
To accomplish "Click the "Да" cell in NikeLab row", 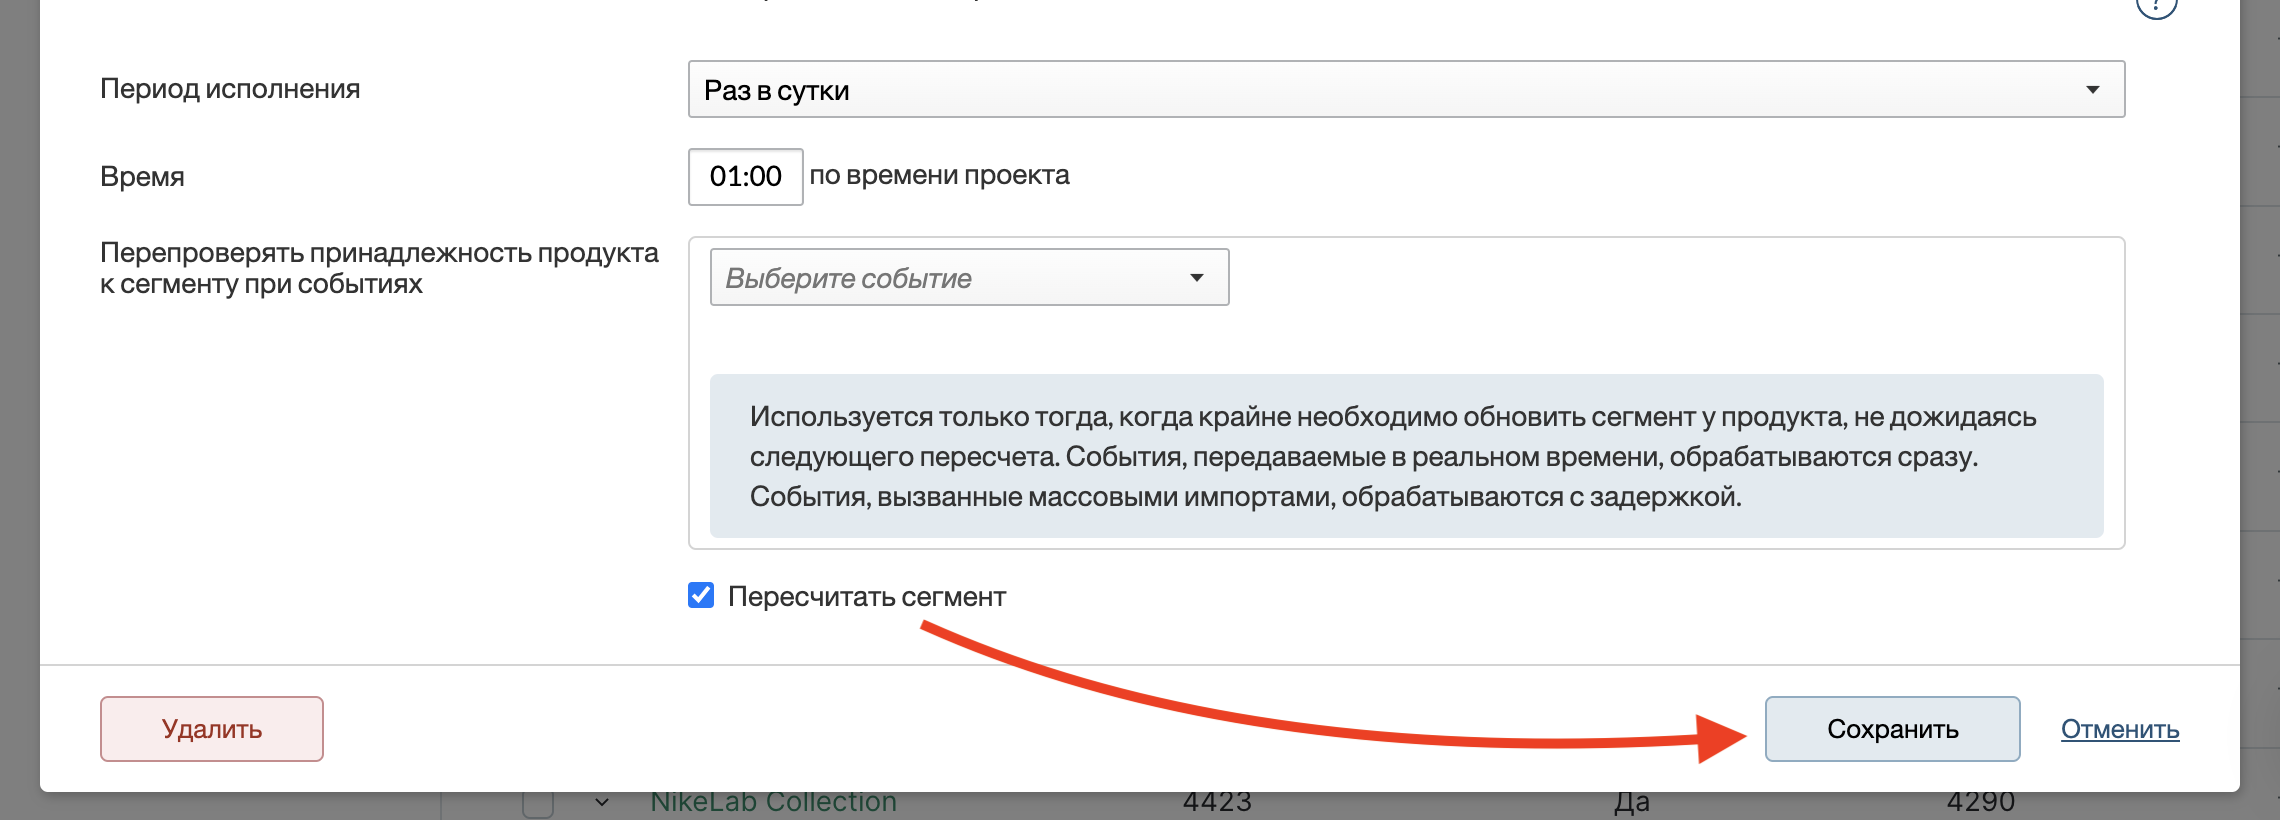I will pyautogui.click(x=1631, y=803).
